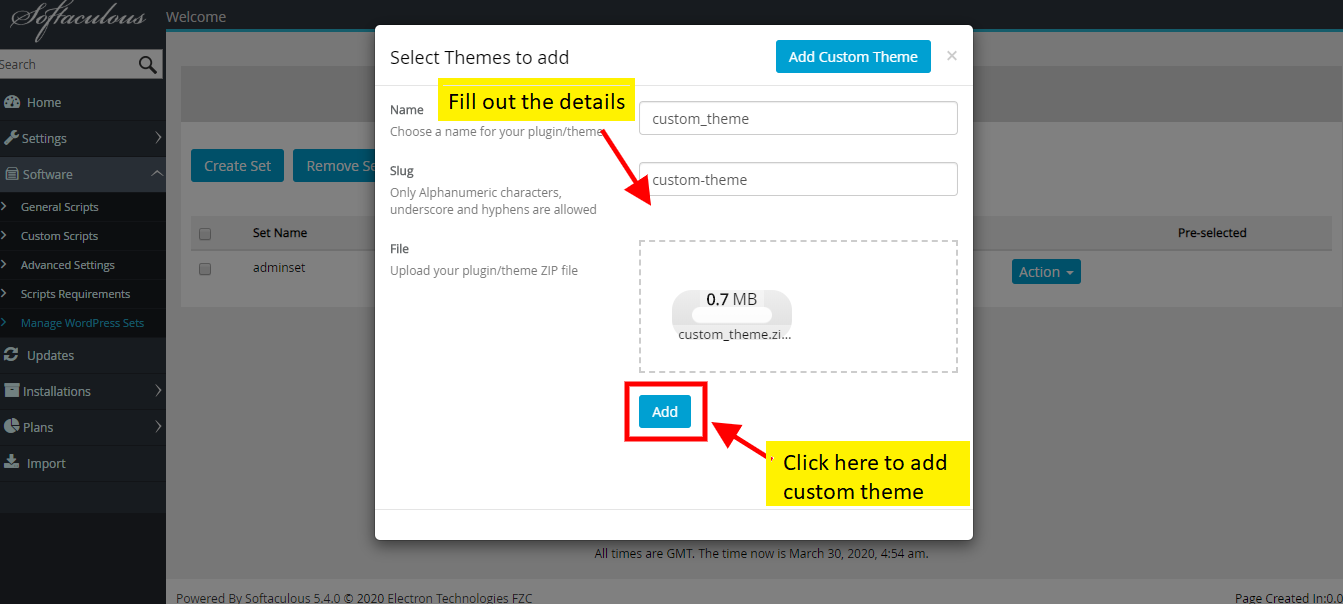Click the Updates refresh icon

(12, 355)
